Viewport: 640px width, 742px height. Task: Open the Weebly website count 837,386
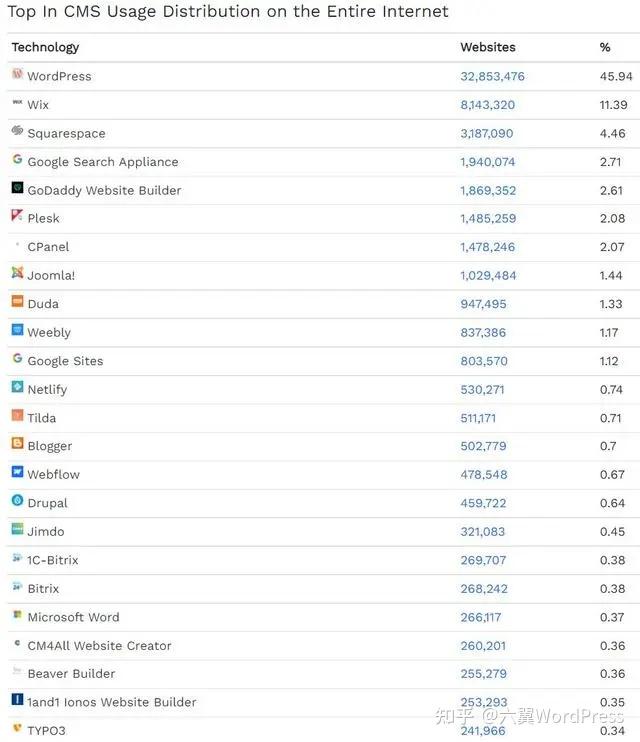click(x=483, y=333)
